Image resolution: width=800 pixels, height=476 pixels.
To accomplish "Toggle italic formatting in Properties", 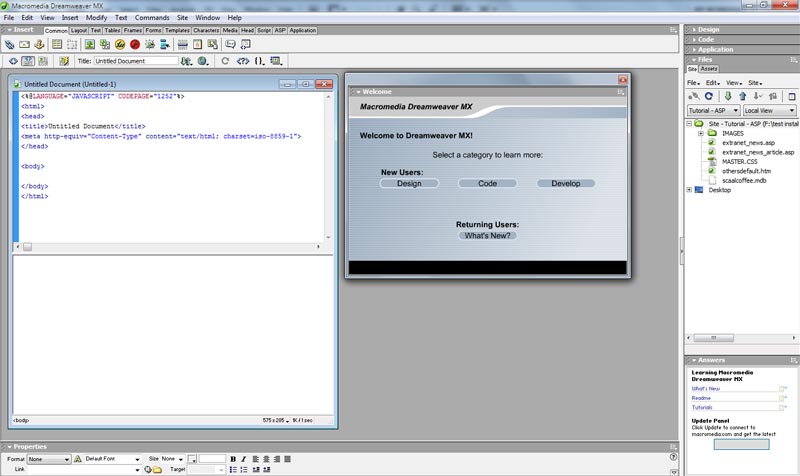I will click(243, 459).
